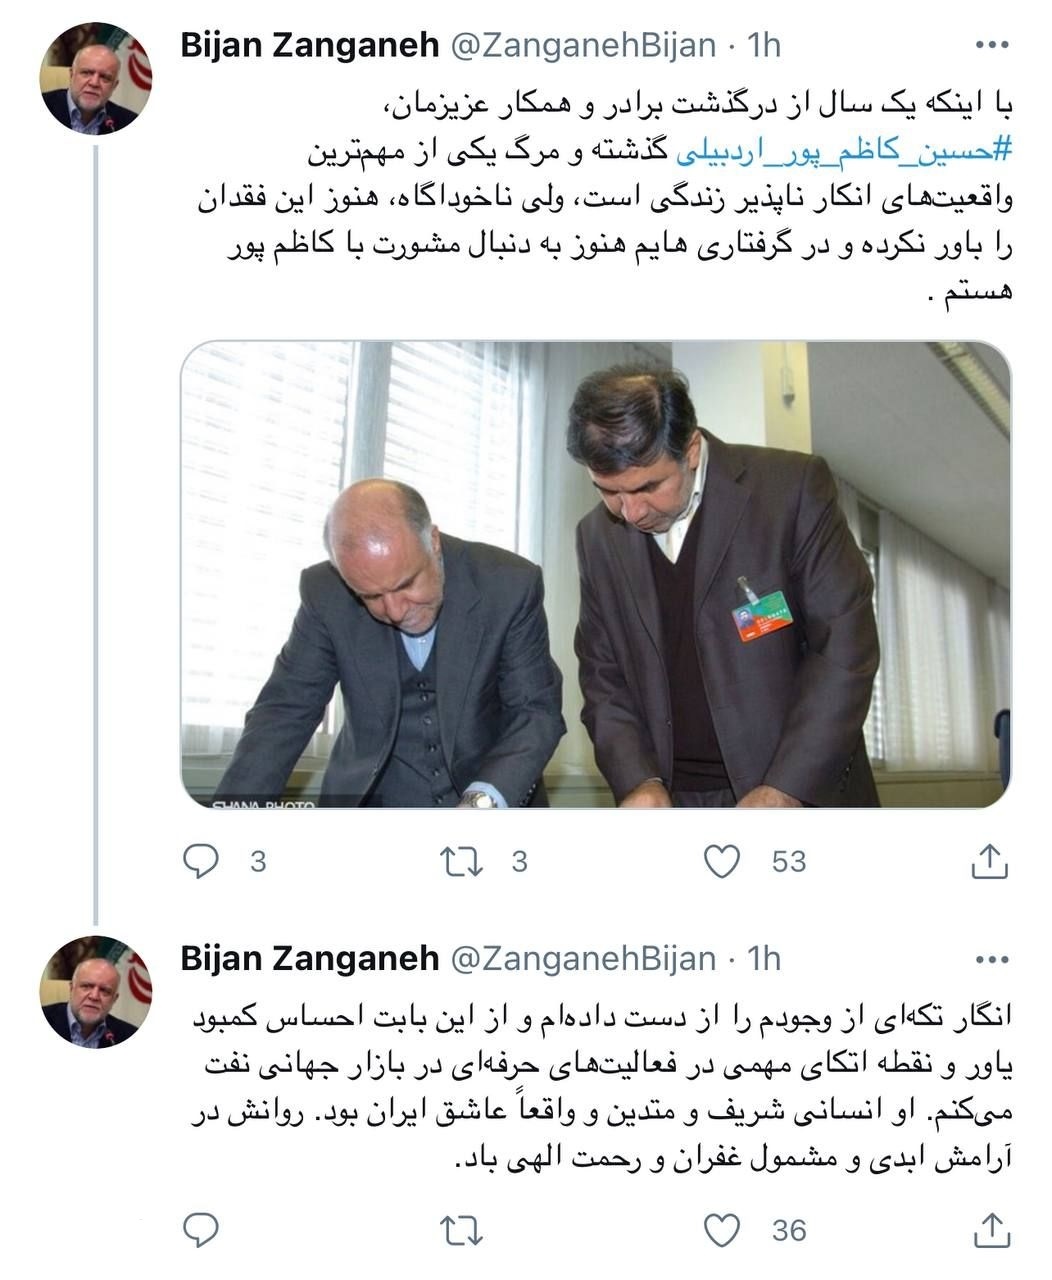Like the second tweet with 36 likes
The width and height of the screenshot is (1052, 1280).
[722, 1229]
